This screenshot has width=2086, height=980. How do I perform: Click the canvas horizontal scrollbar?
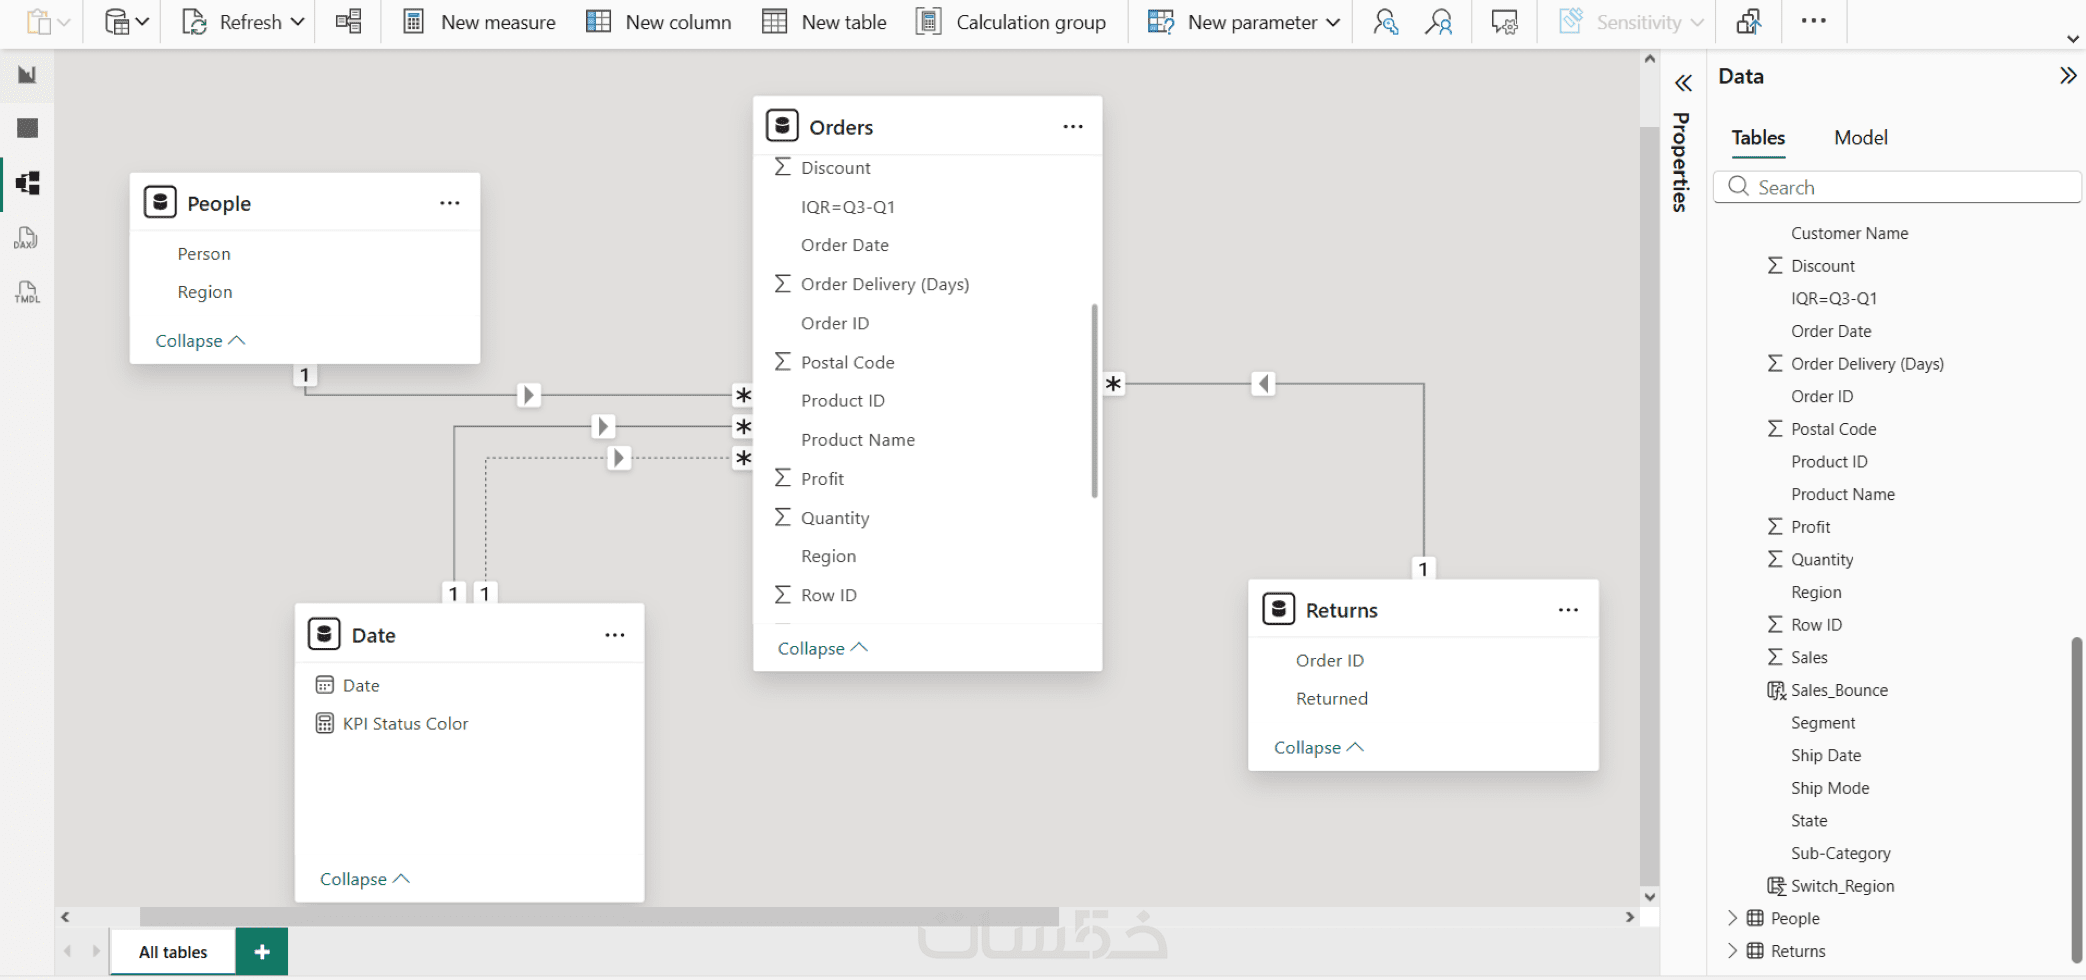pos(598,917)
